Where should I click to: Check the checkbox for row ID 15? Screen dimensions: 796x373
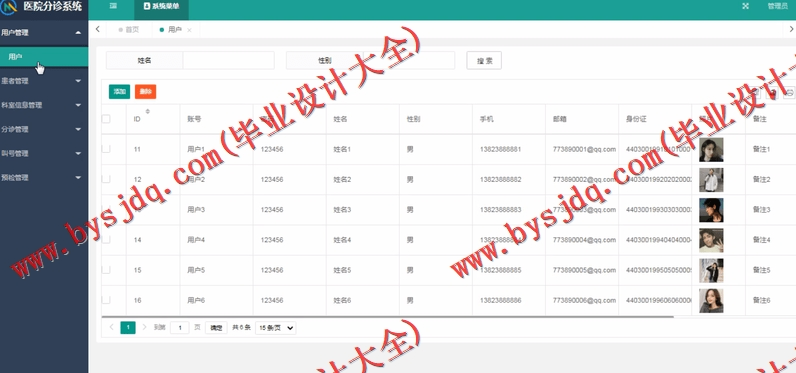106,269
